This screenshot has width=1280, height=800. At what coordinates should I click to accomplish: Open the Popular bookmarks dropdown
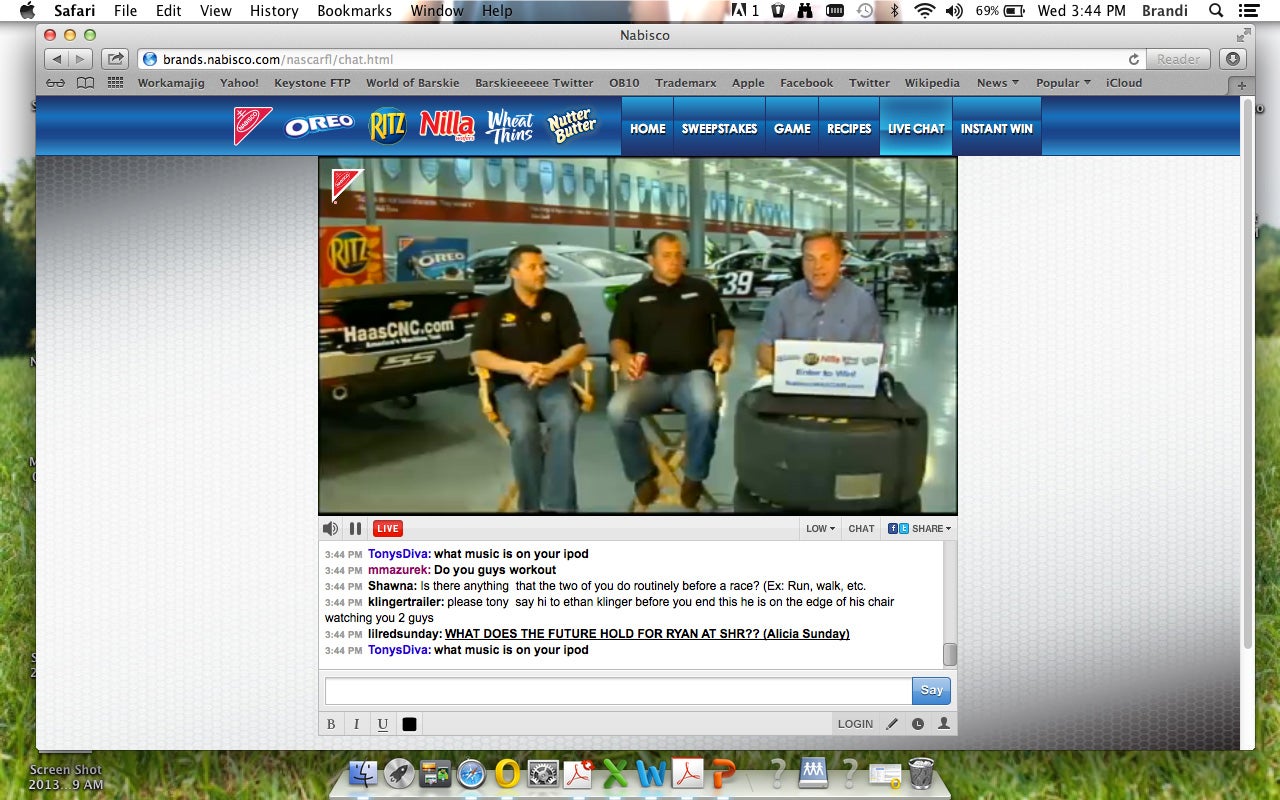(x=1063, y=83)
